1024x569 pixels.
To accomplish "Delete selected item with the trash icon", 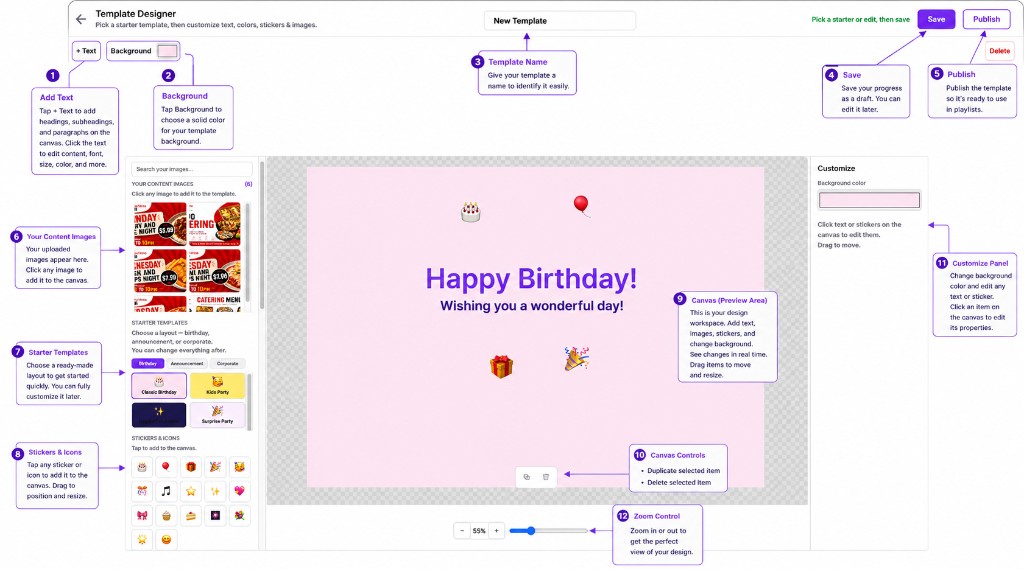I will (x=546, y=477).
